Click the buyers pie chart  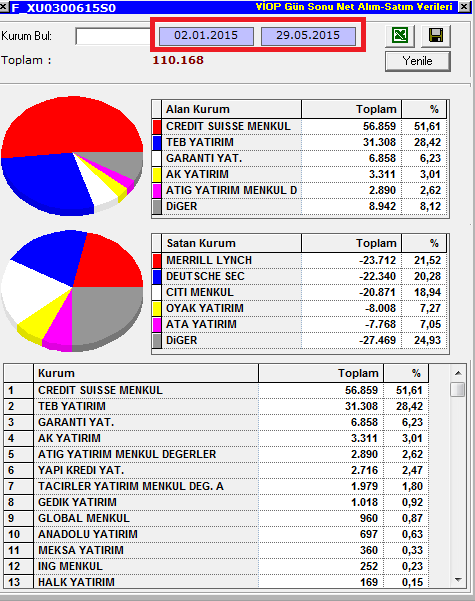[72, 156]
